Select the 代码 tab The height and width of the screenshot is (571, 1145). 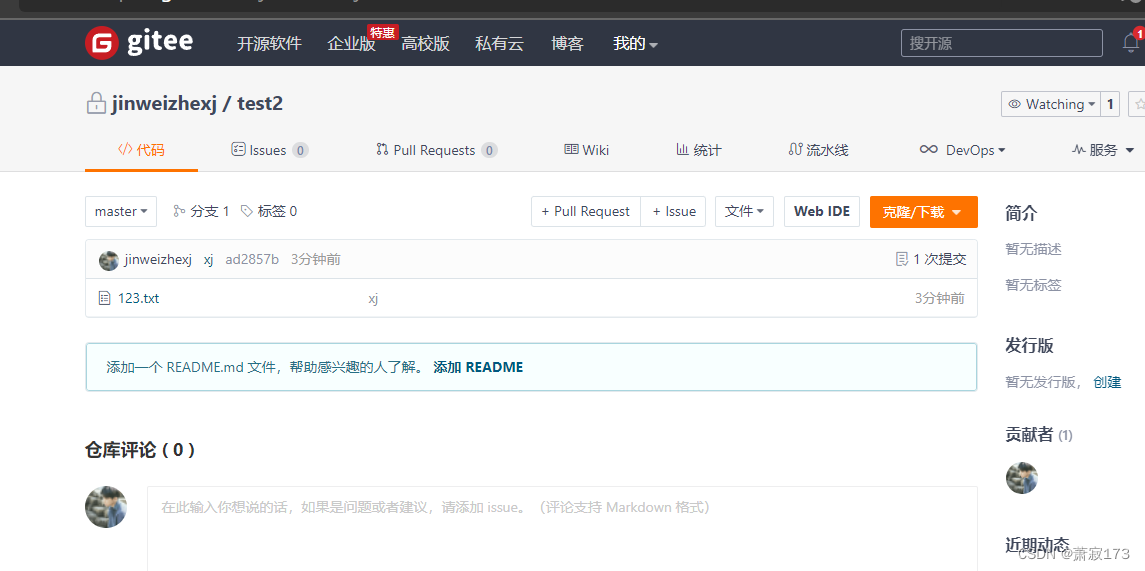tap(141, 150)
